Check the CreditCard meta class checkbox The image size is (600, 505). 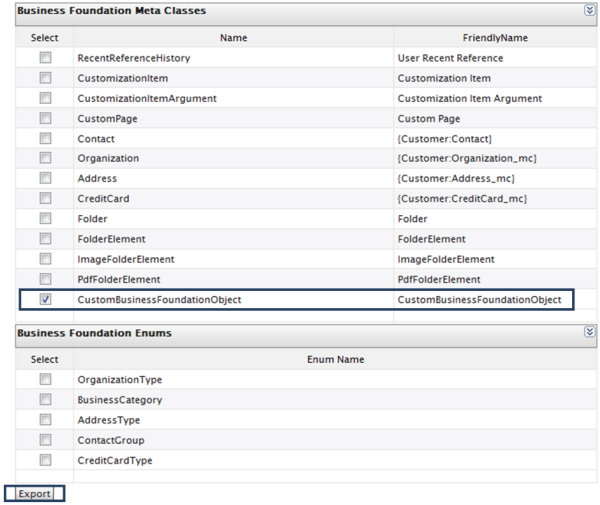pyautogui.click(x=45, y=198)
